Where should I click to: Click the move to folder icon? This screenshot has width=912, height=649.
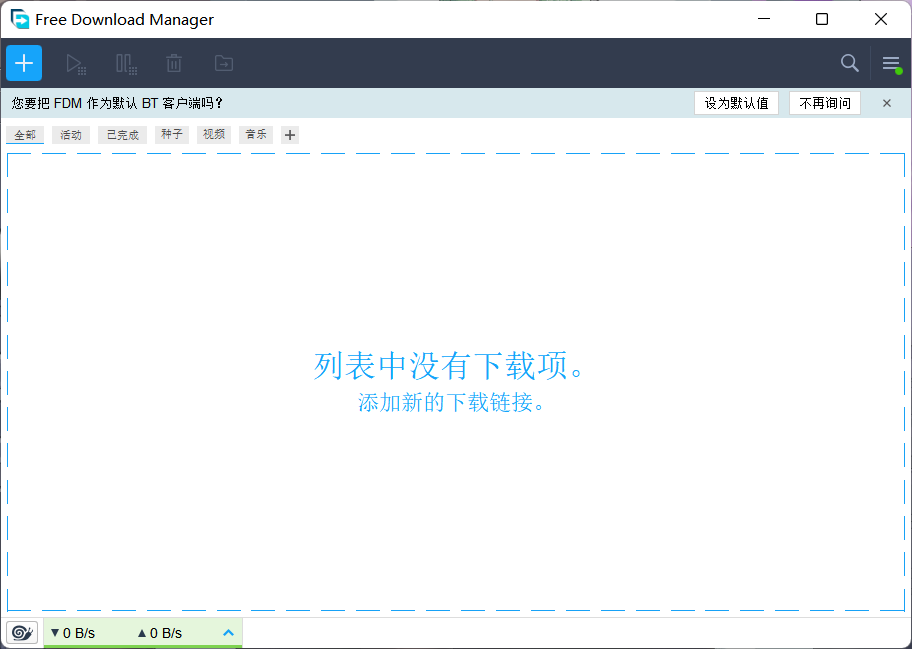[223, 63]
